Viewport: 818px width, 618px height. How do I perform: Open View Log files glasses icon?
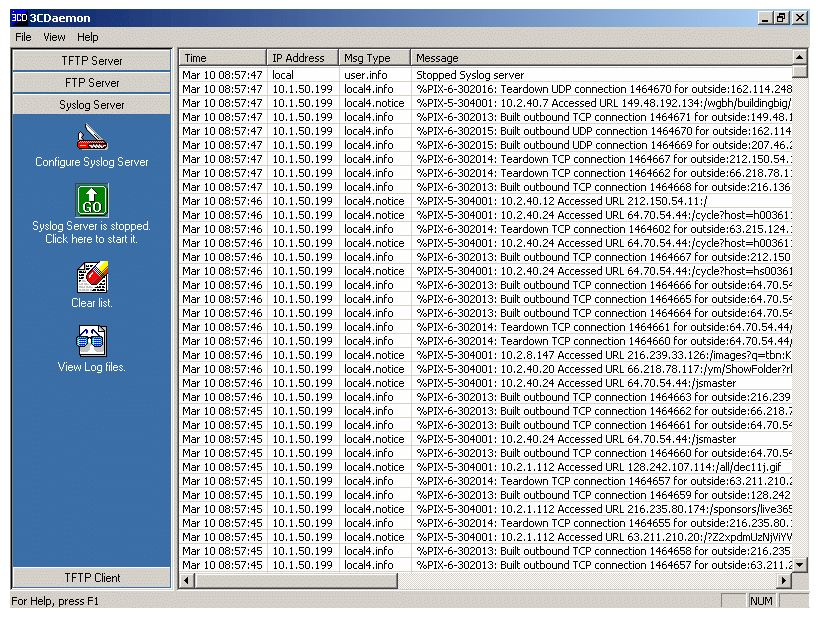pyautogui.click(x=91, y=341)
